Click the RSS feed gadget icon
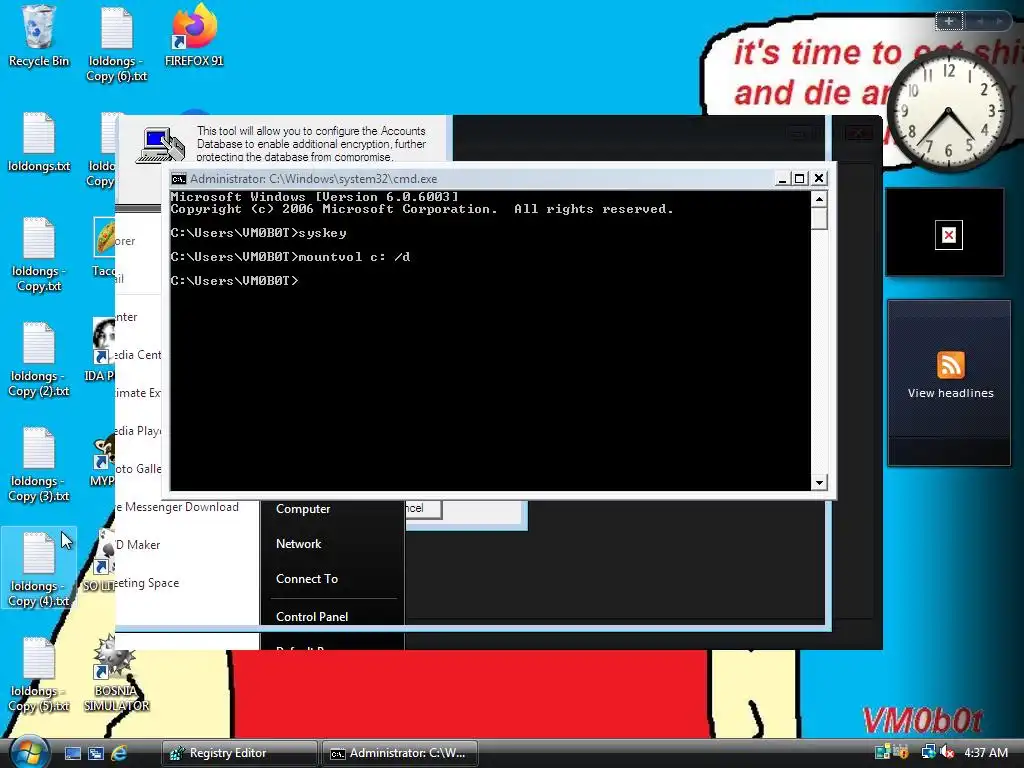 tap(950, 365)
